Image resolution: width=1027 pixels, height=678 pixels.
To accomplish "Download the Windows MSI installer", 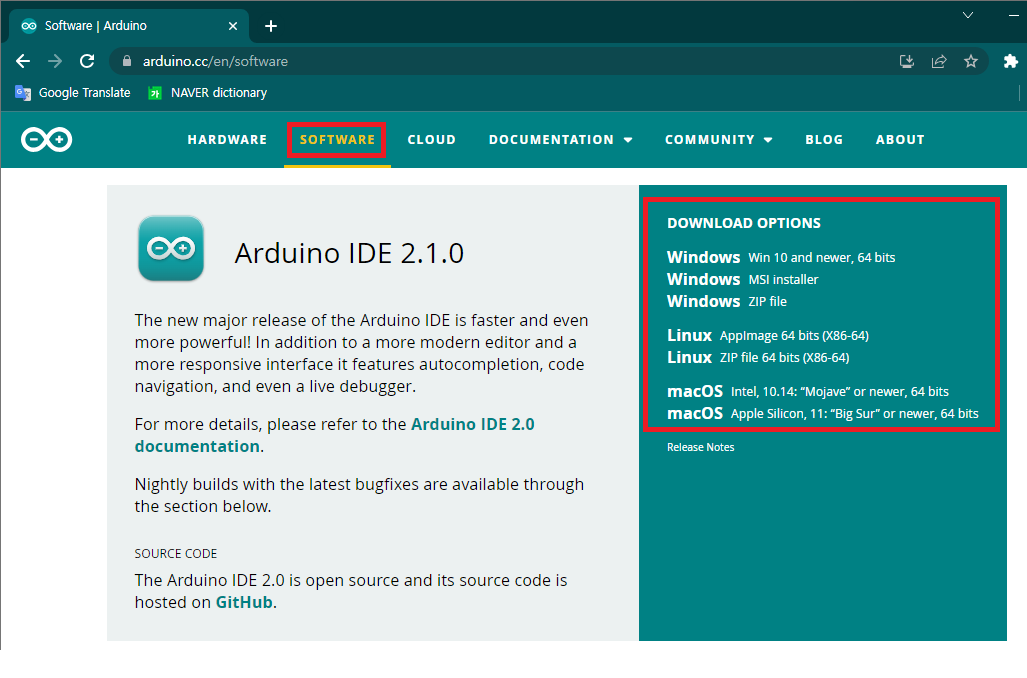I will click(743, 280).
